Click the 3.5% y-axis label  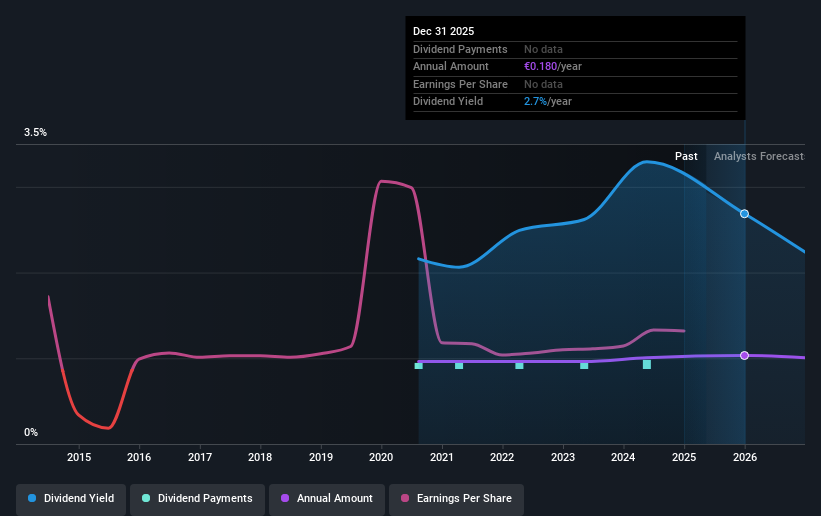(x=35, y=133)
